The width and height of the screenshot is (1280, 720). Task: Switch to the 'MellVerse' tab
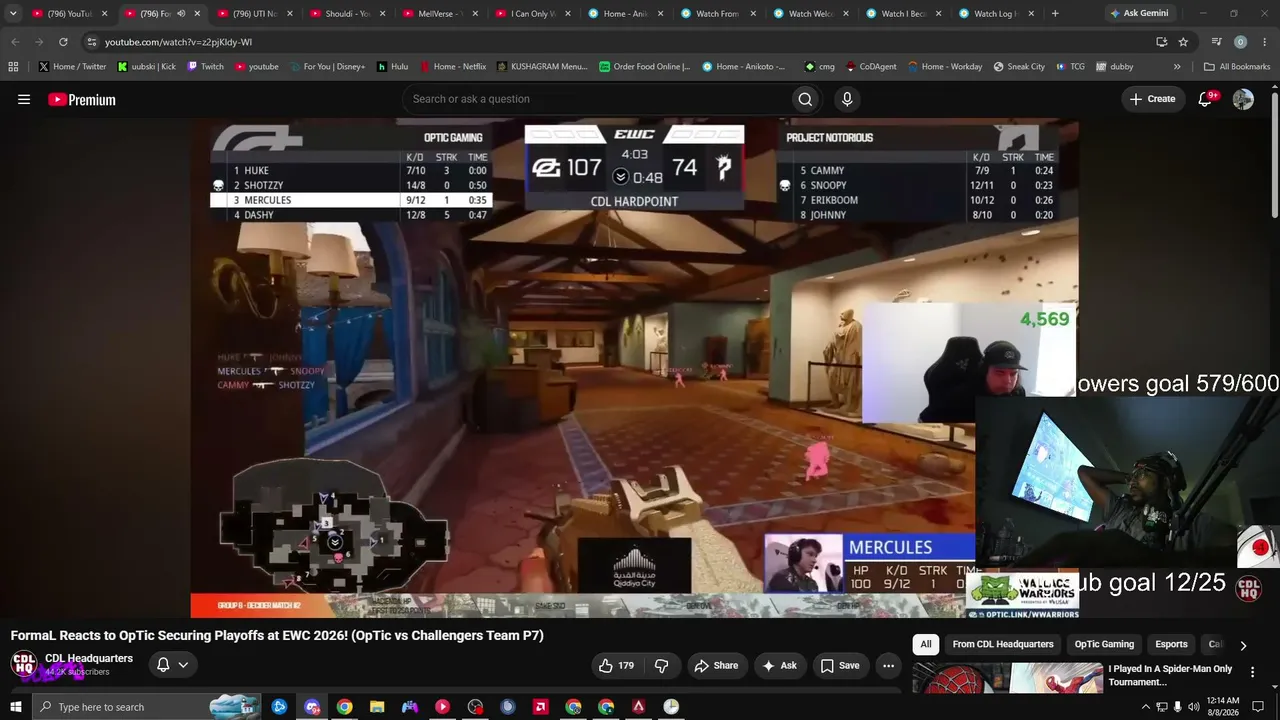click(x=440, y=14)
